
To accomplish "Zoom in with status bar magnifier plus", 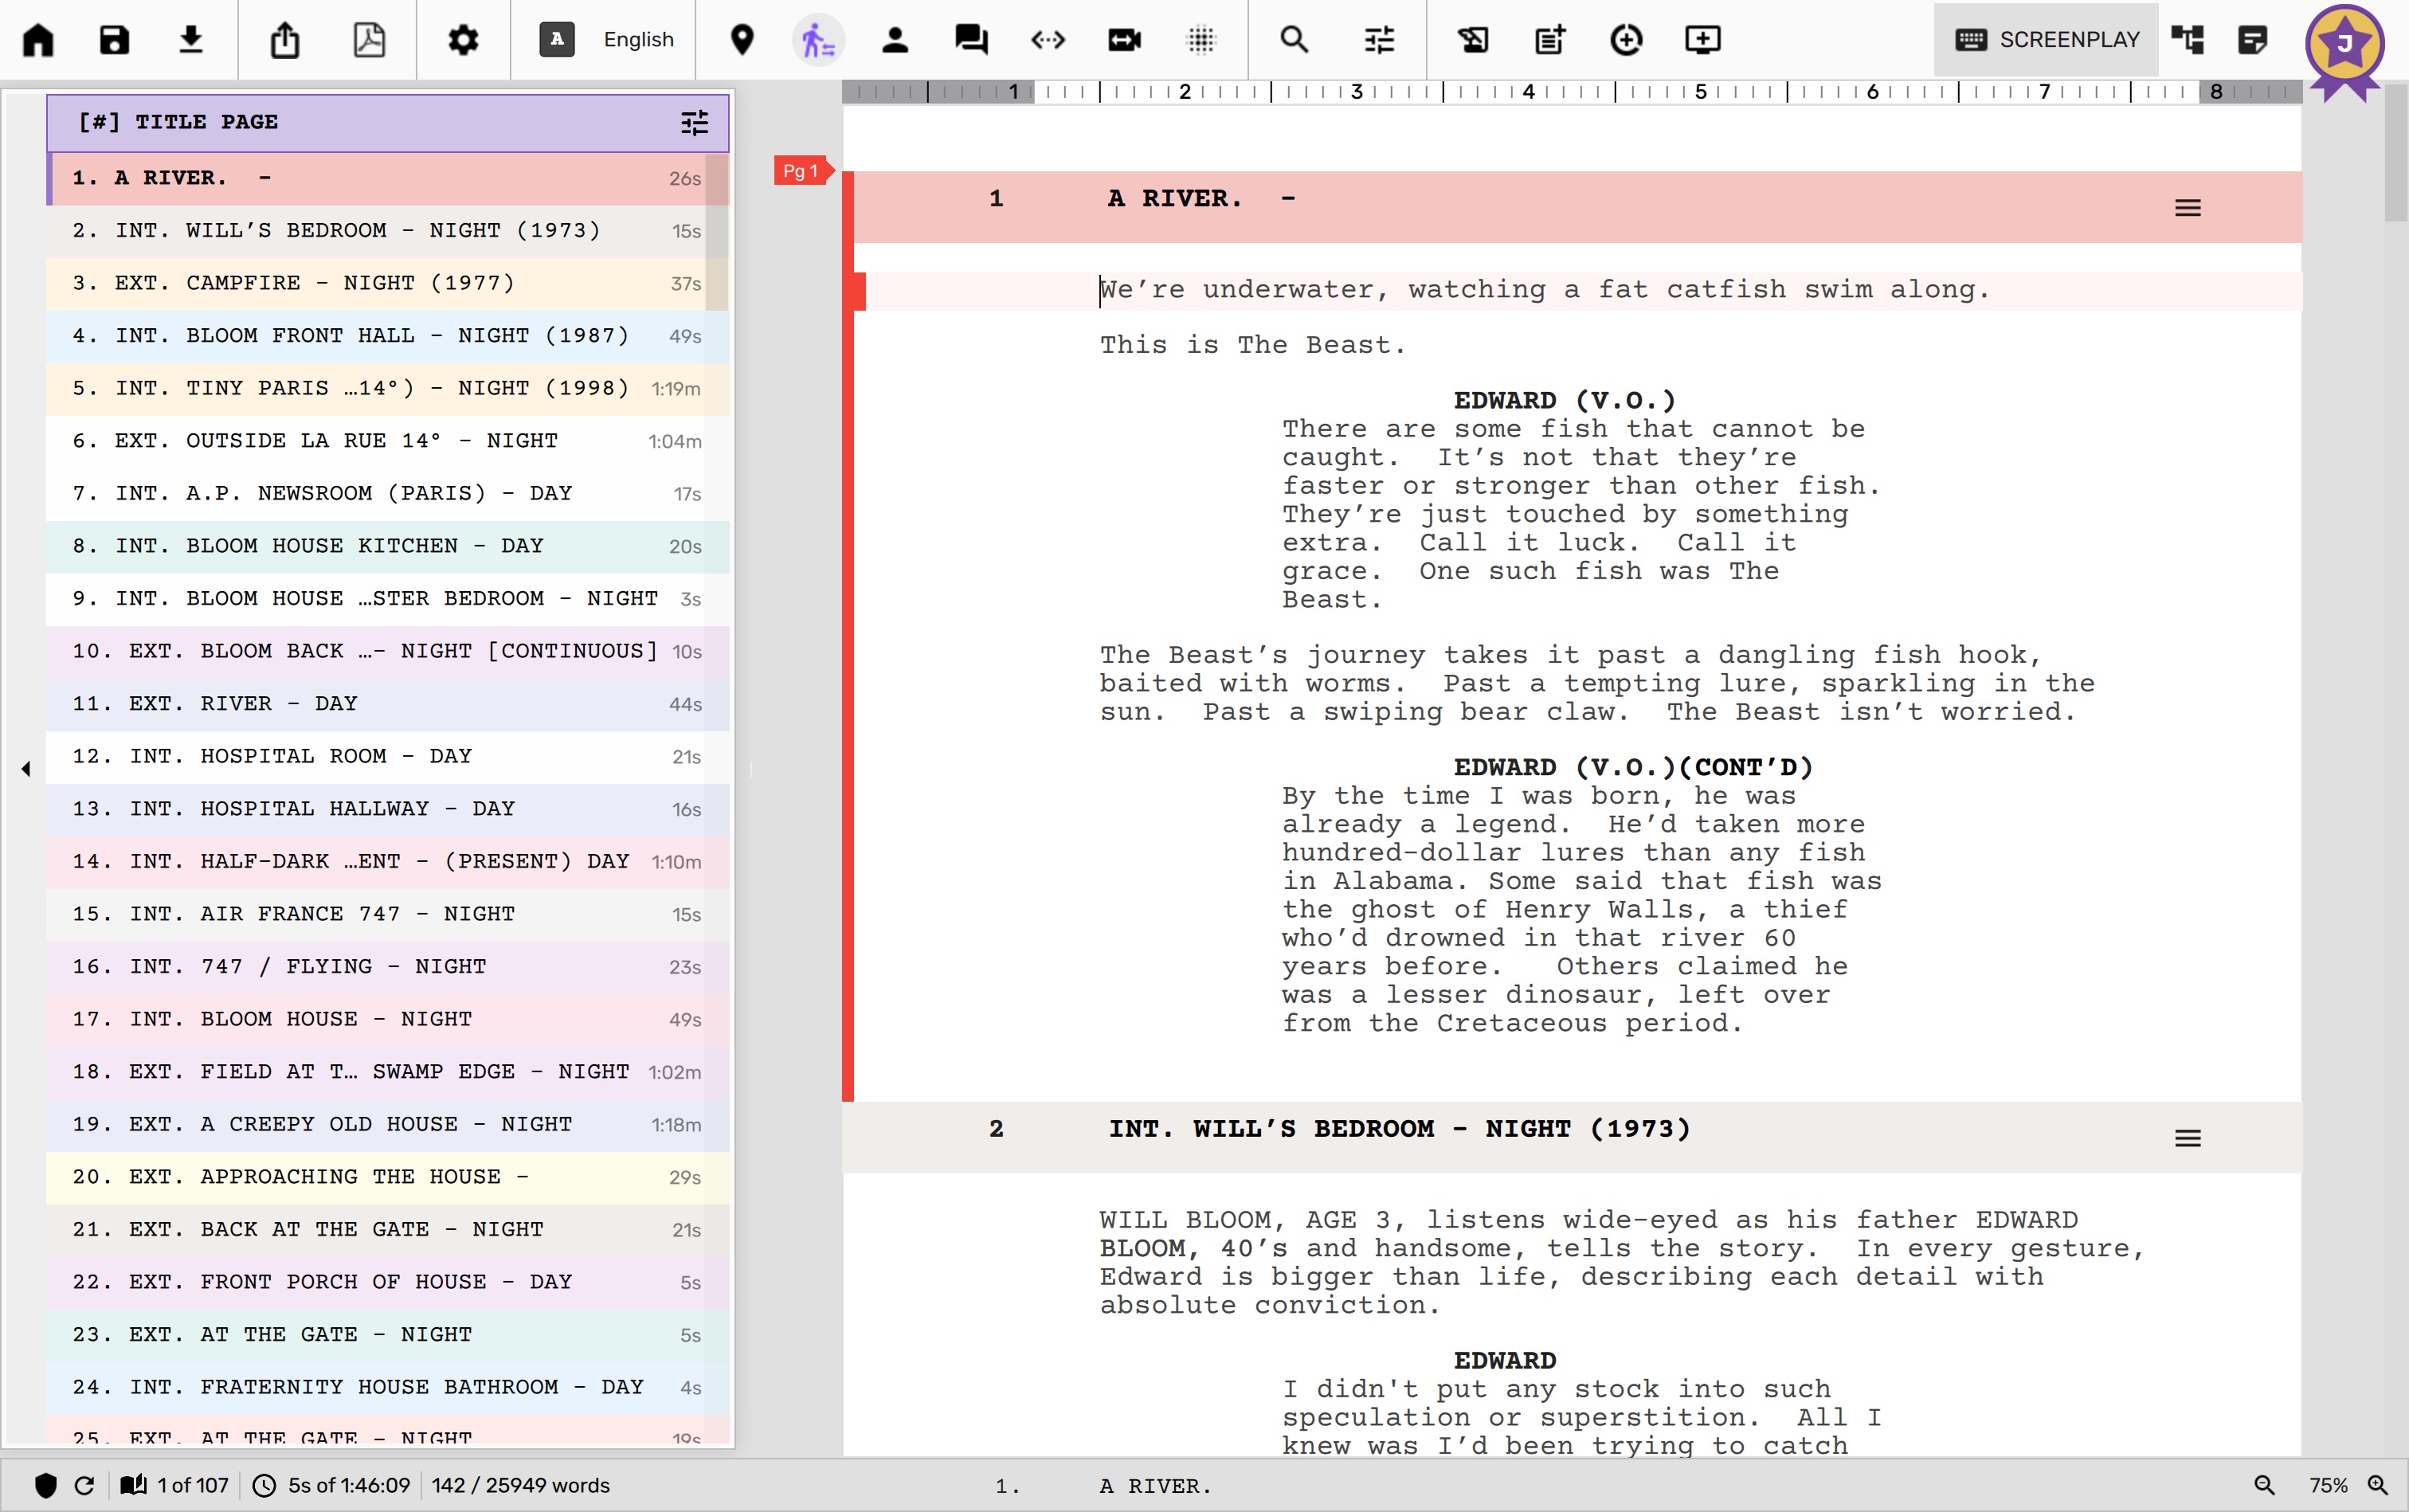I will pyautogui.click(x=2378, y=1485).
